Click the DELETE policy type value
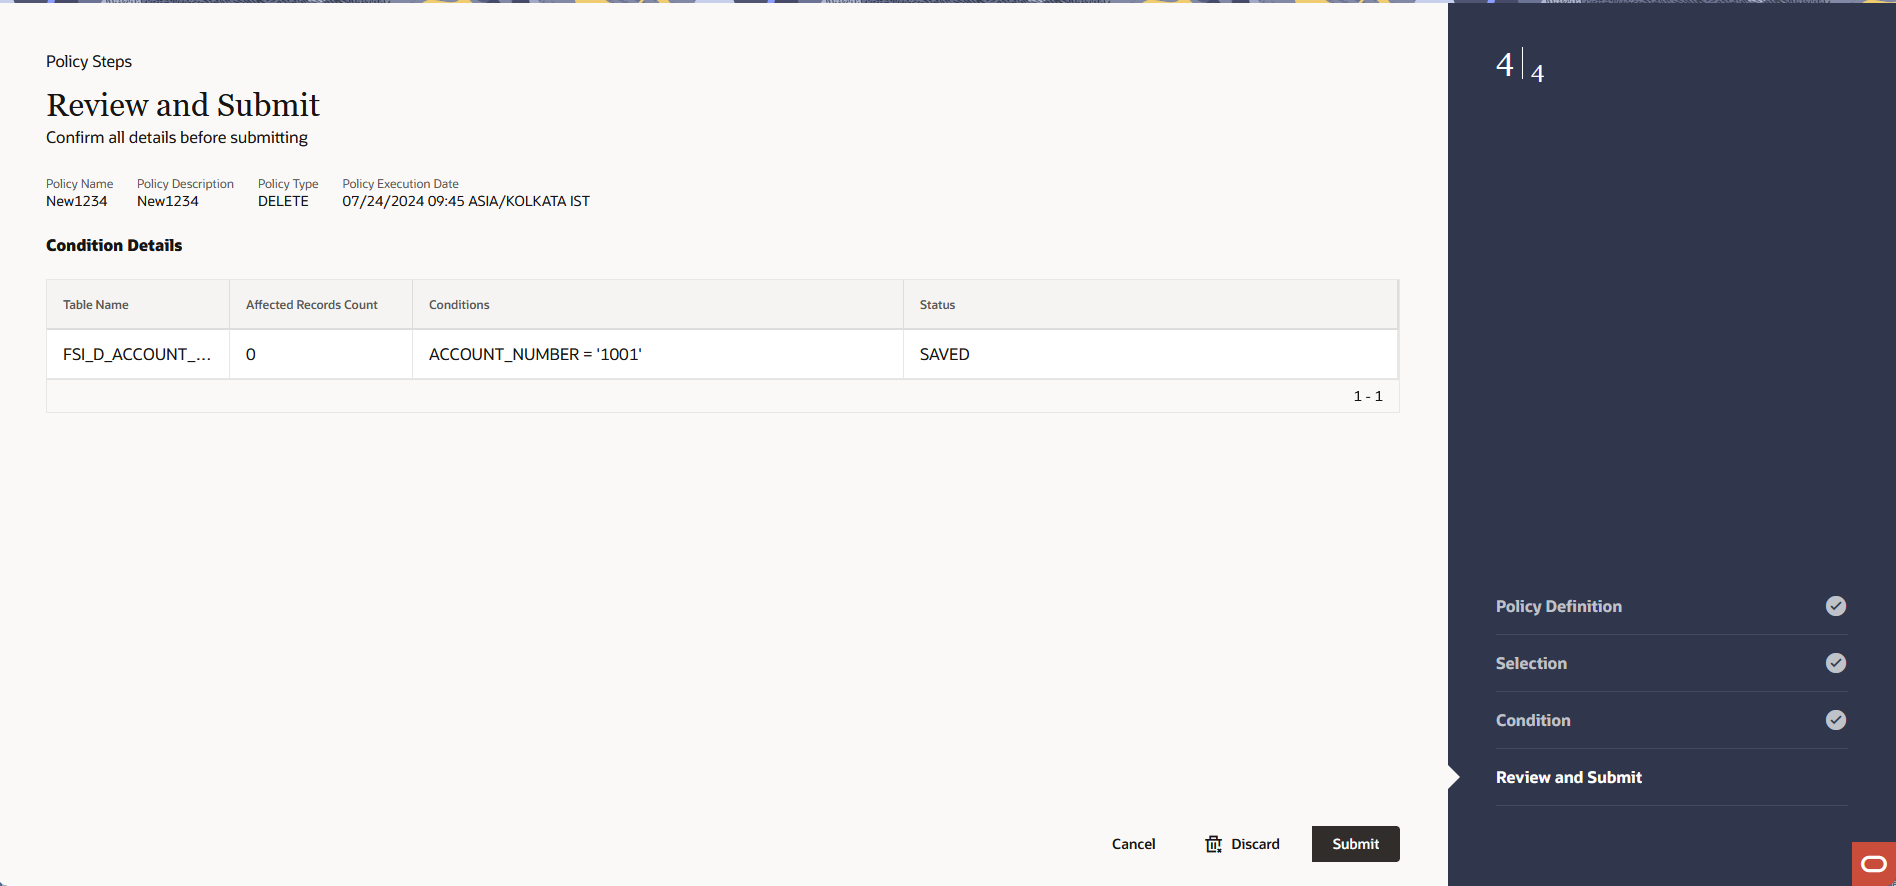This screenshot has width=1896, height=886. point(283,201)
